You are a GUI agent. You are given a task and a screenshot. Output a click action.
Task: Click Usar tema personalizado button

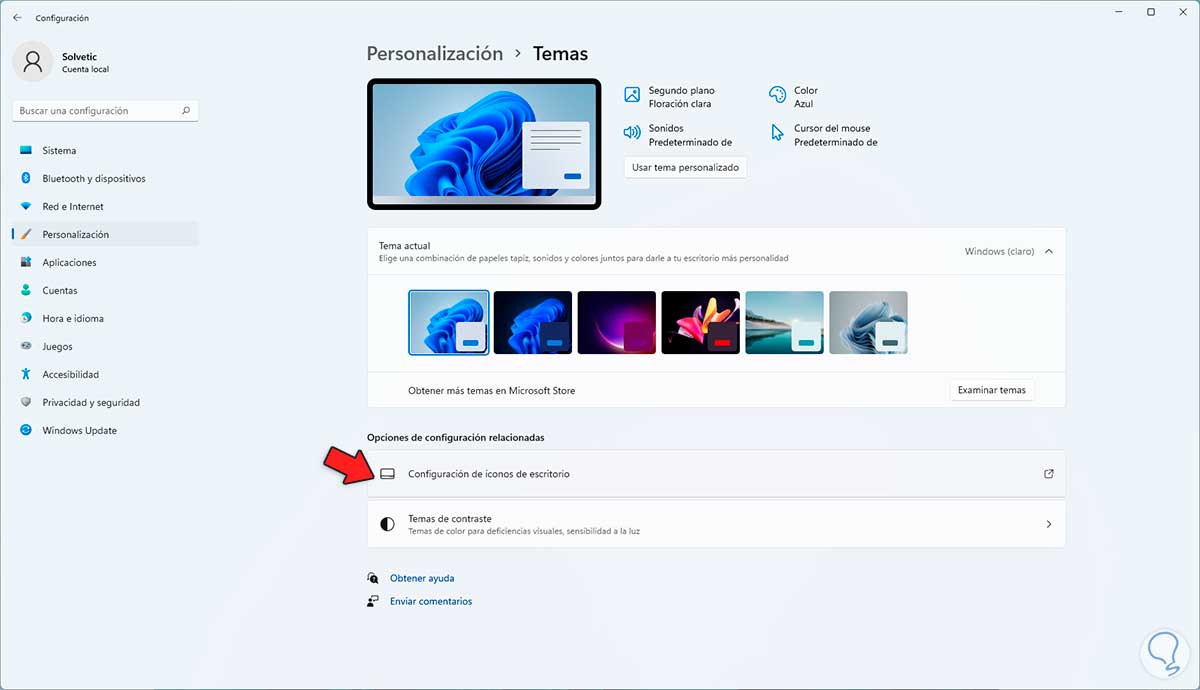pos(685,168)
